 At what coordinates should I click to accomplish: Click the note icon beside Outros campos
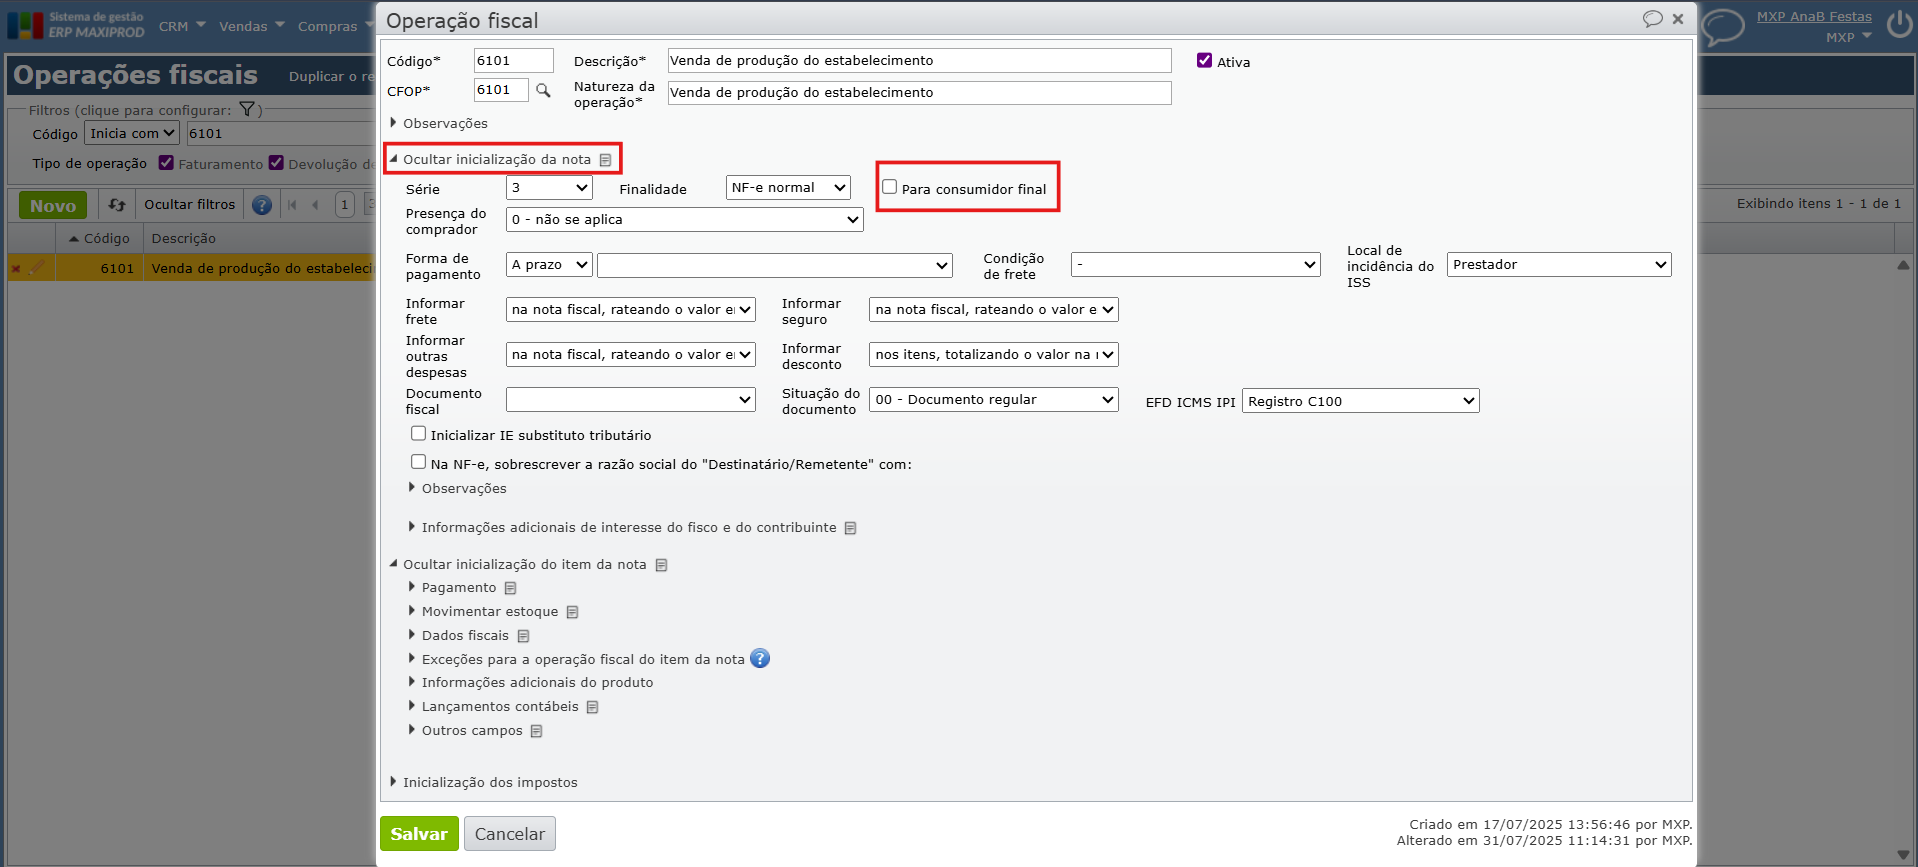[536, 731]
